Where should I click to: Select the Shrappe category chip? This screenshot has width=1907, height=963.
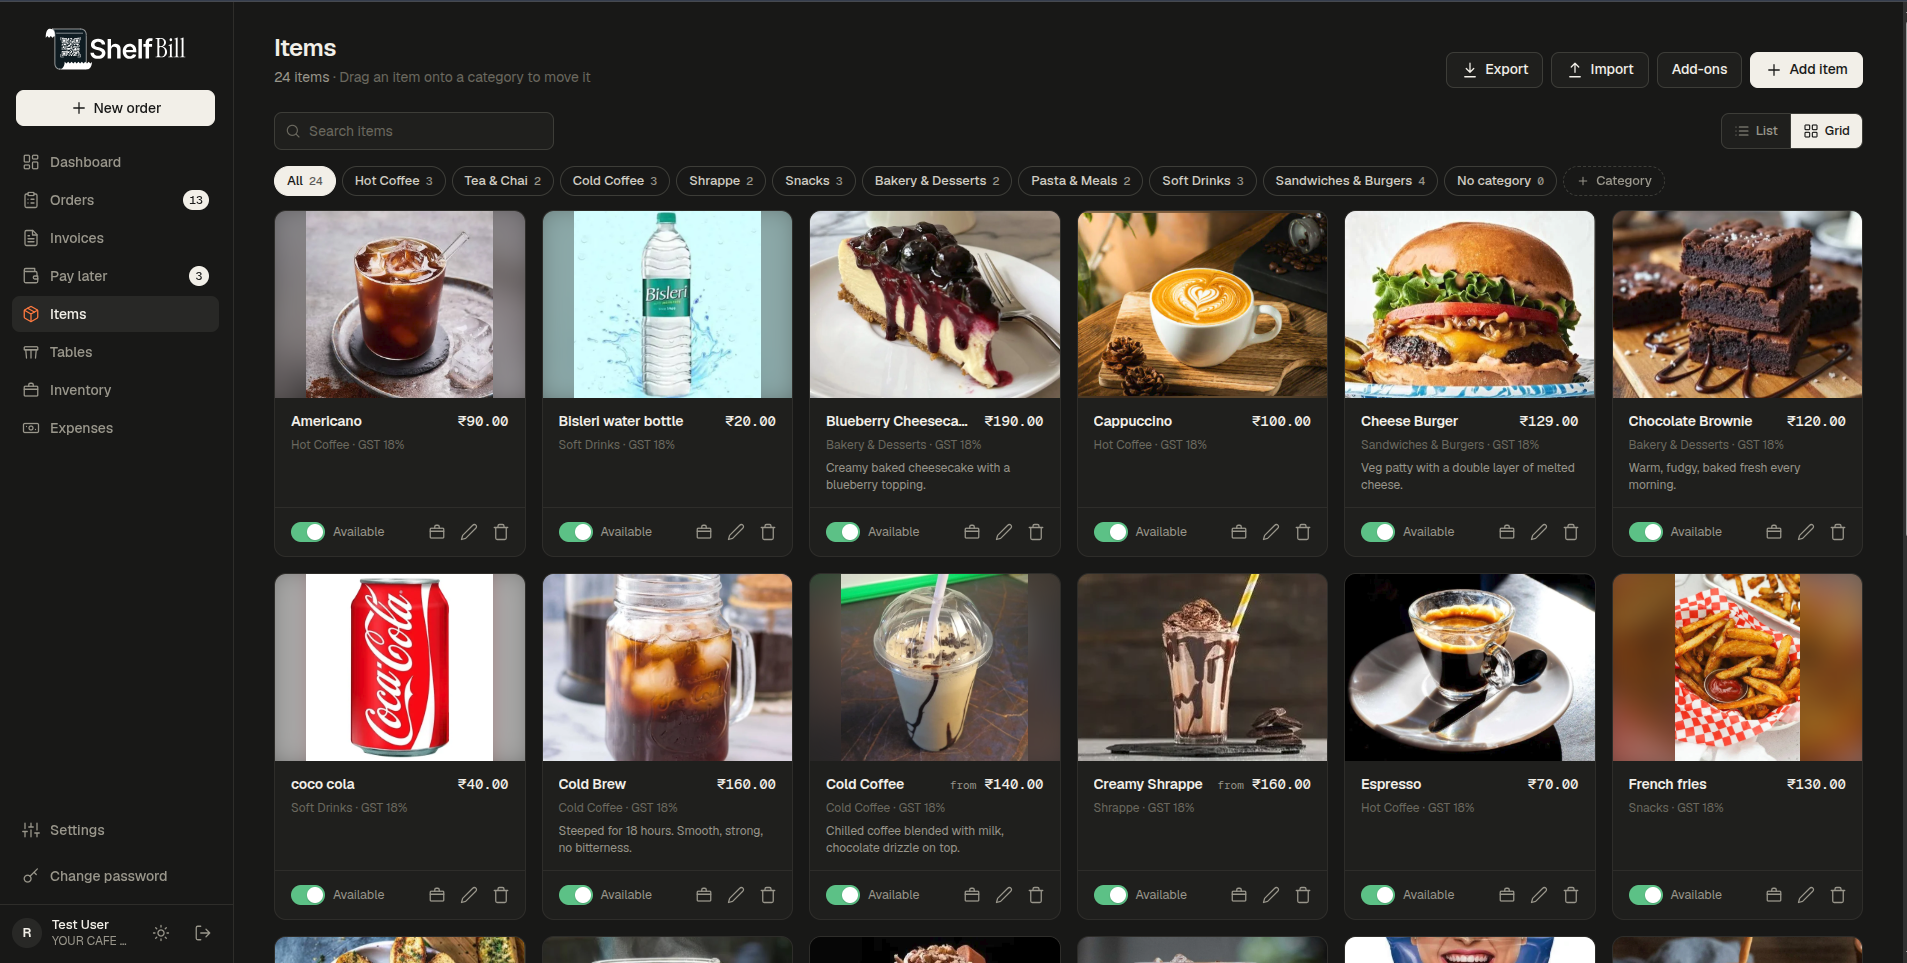721,181
